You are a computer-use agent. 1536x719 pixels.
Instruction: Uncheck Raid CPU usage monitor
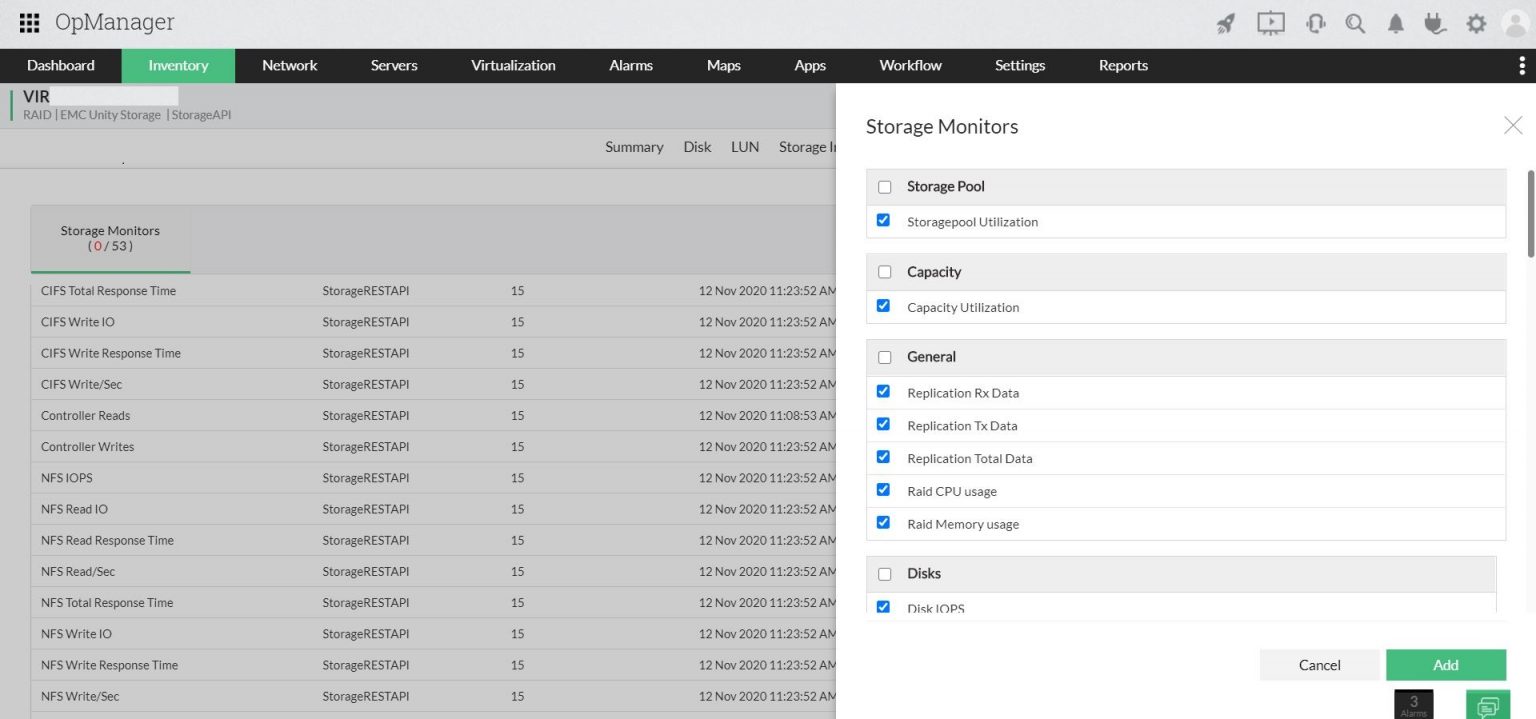[x=883, y=490]
